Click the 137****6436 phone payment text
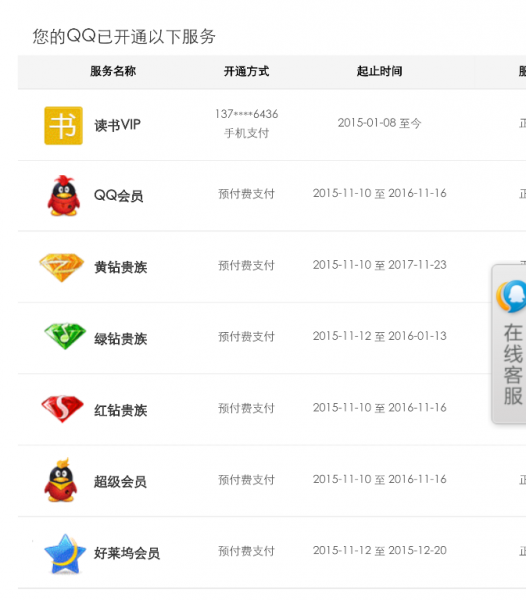 click(x=246, y=114)
